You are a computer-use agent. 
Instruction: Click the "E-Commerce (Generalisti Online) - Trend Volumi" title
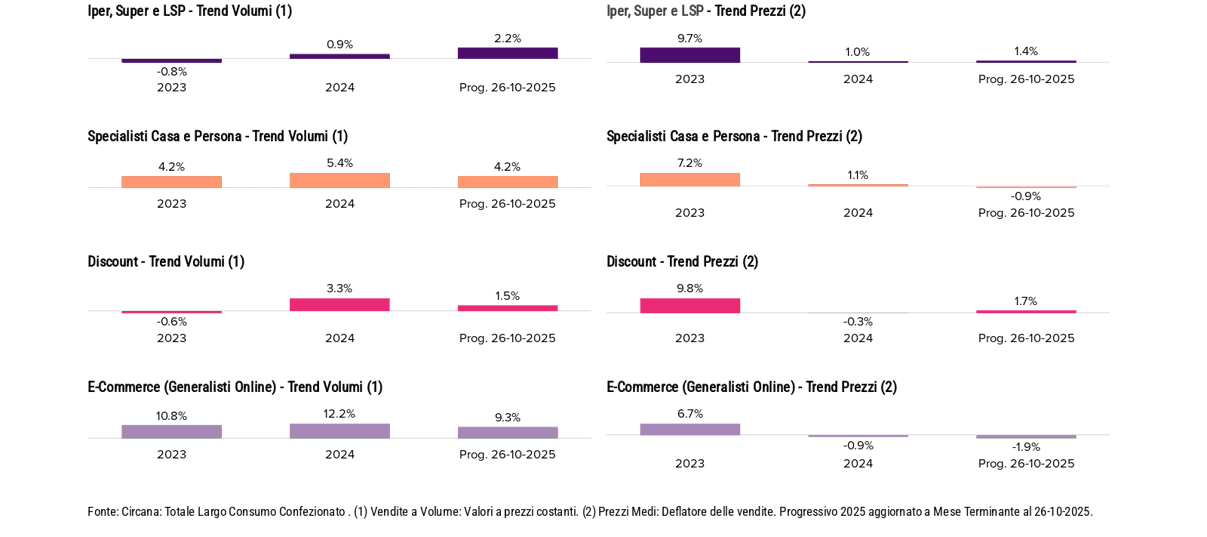click(235, 387)
